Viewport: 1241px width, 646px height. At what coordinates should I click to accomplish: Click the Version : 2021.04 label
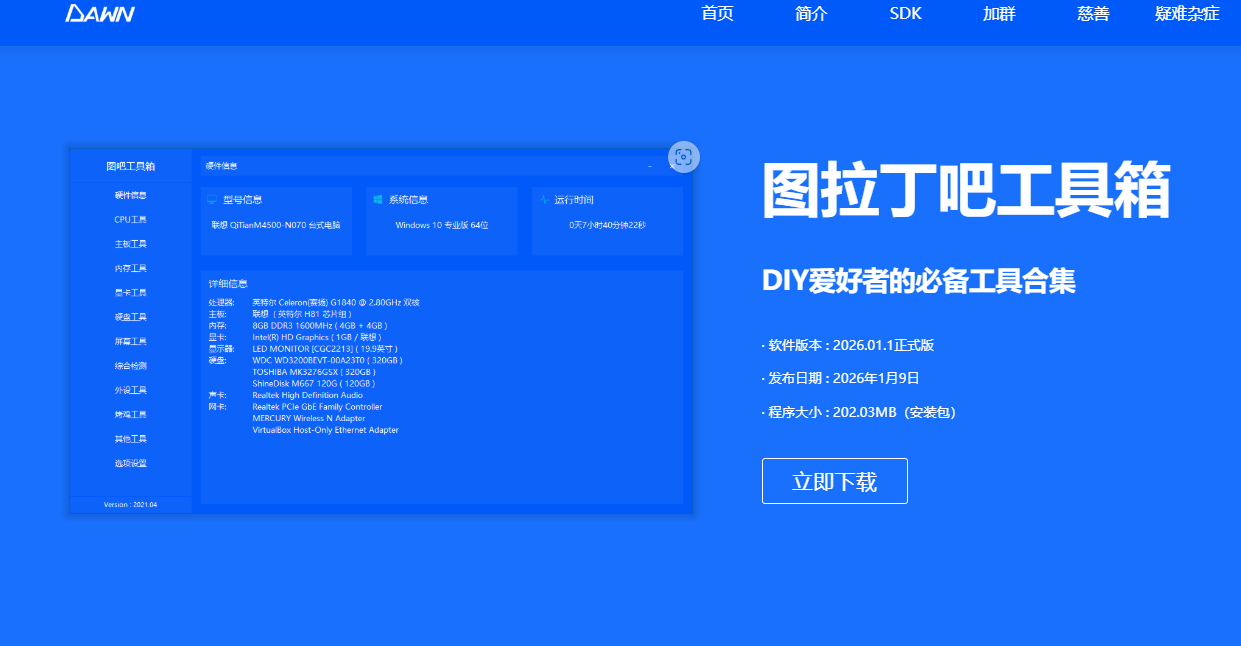[x=131, y=505]
